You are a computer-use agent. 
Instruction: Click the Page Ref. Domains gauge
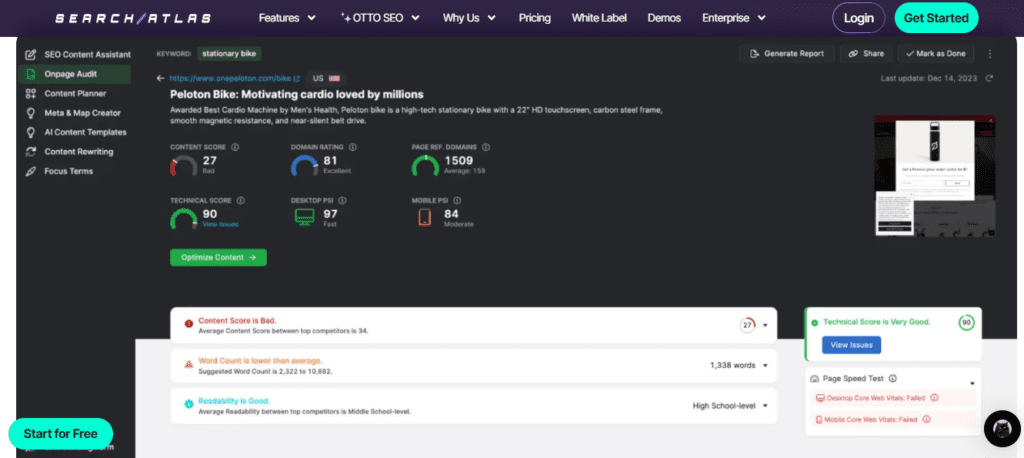425,166
